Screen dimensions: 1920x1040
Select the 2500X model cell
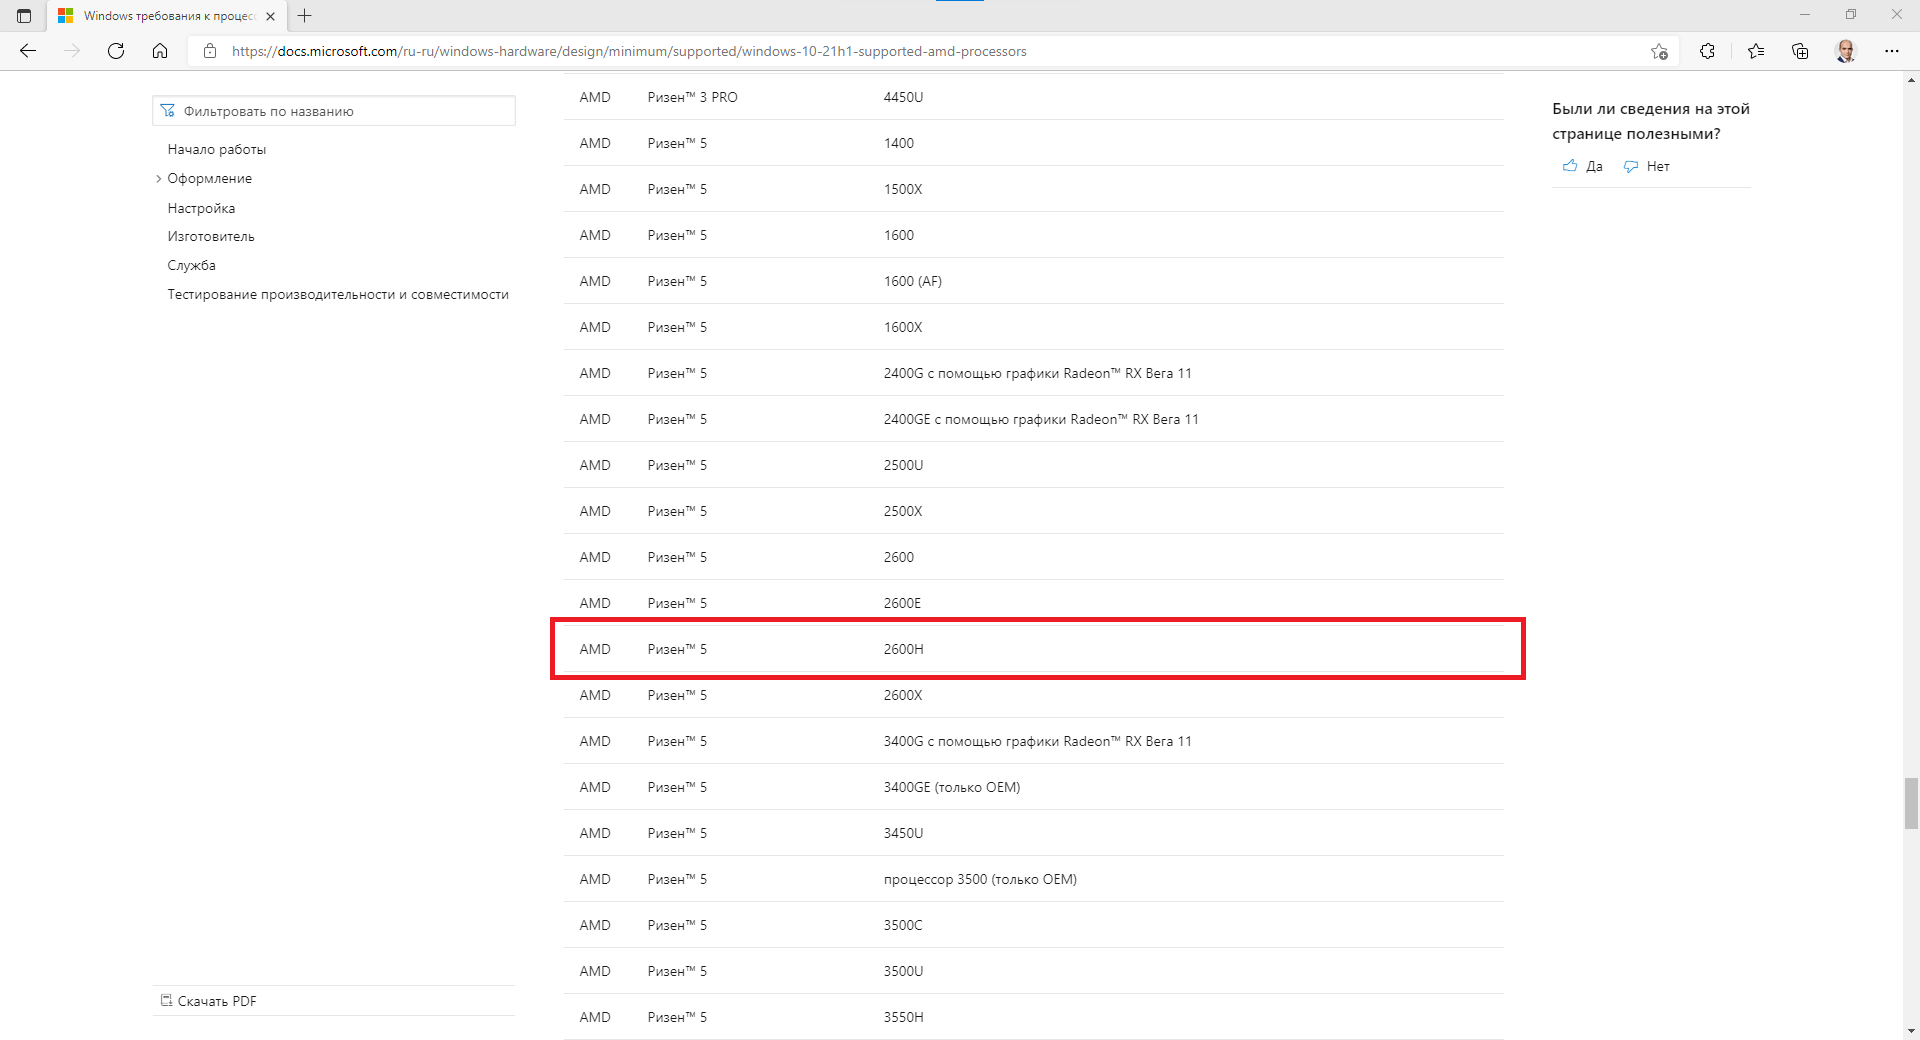point(902,511)
